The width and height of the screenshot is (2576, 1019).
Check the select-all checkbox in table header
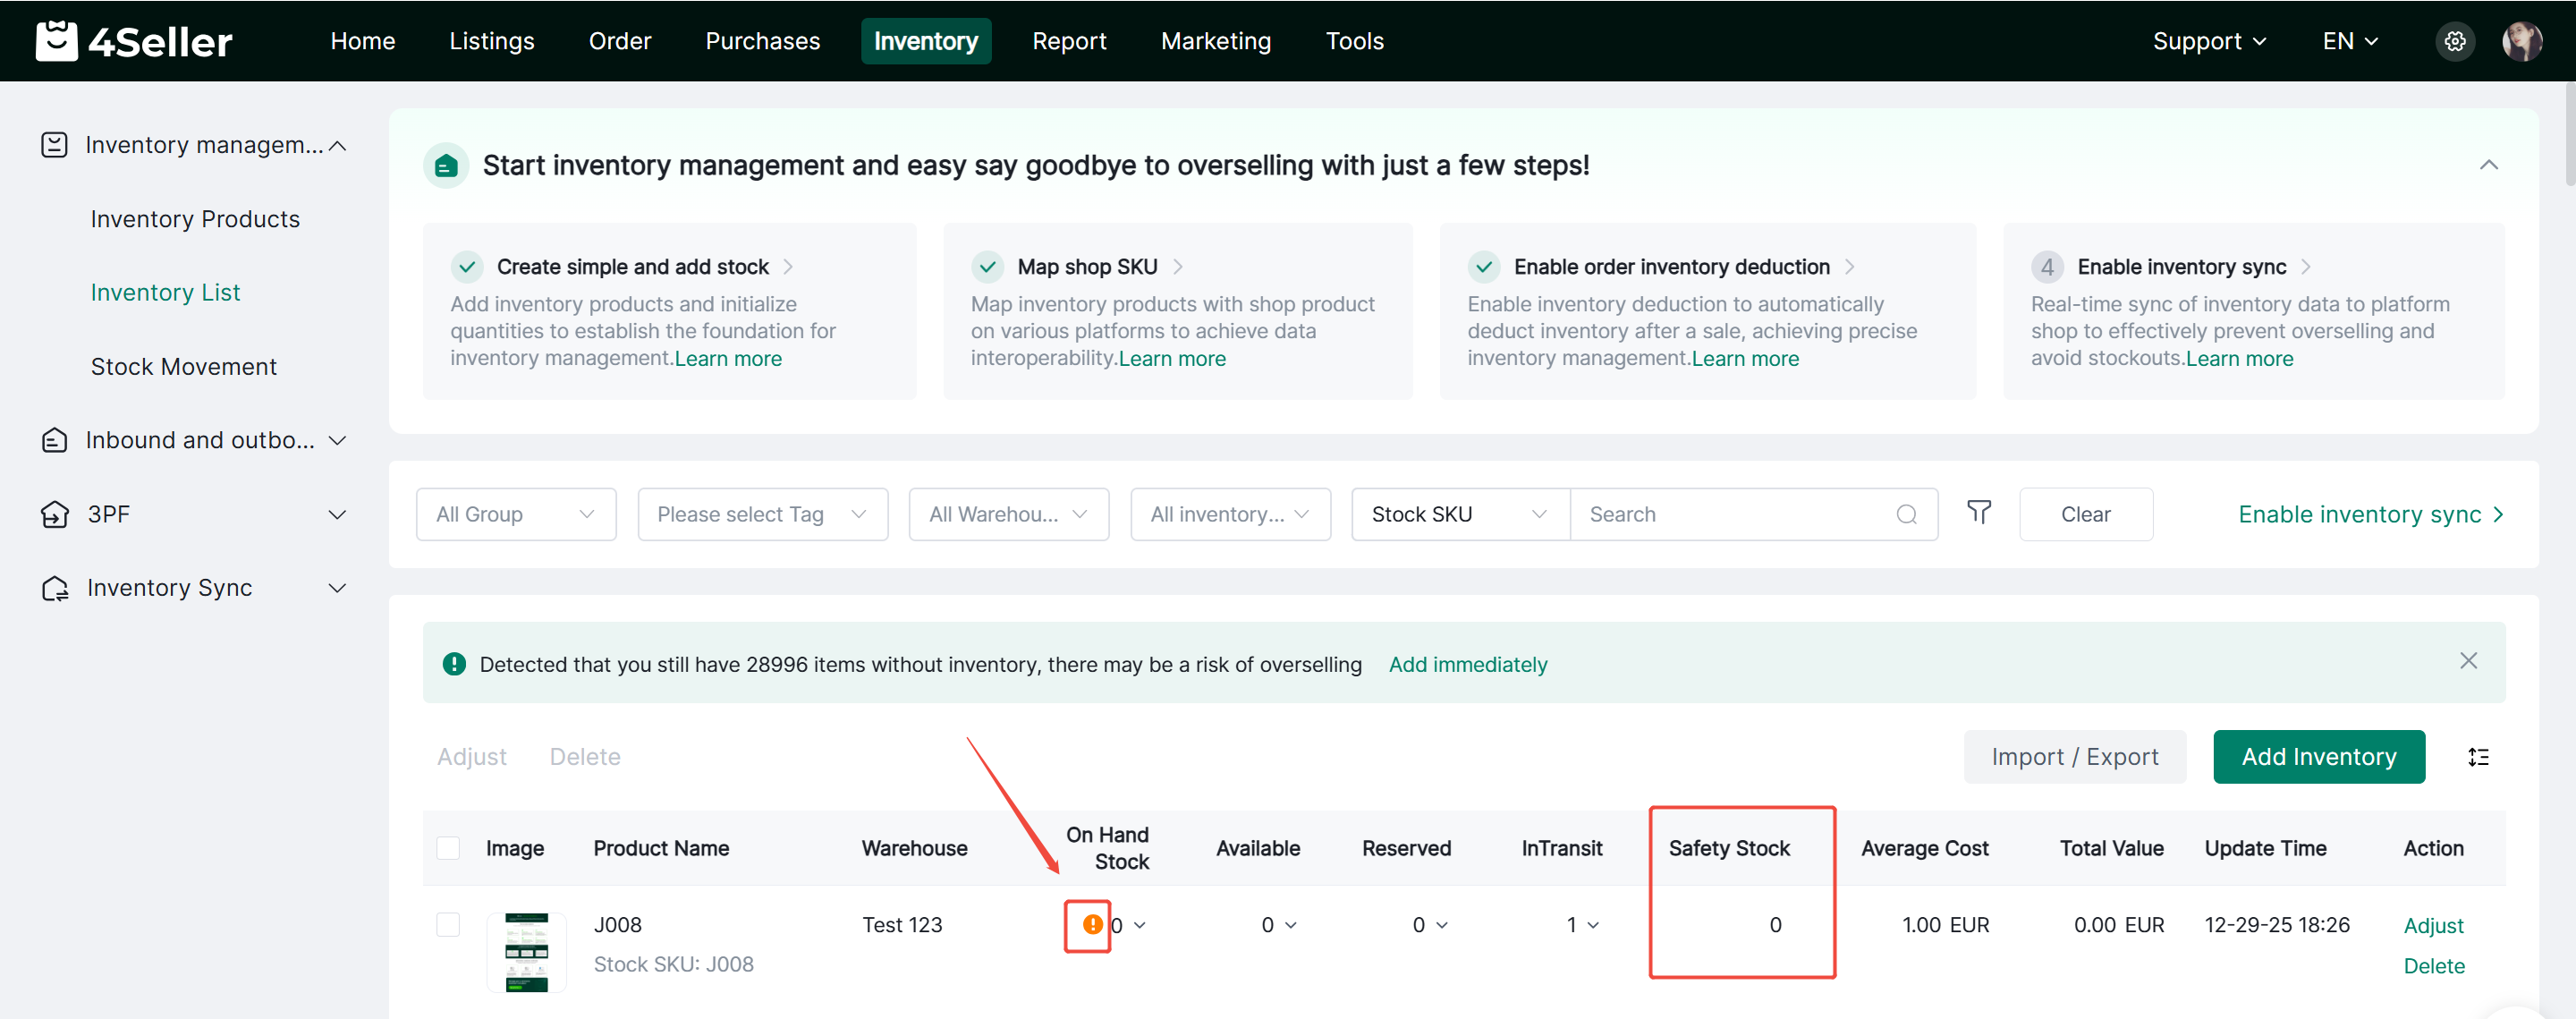tap(448, 847)
